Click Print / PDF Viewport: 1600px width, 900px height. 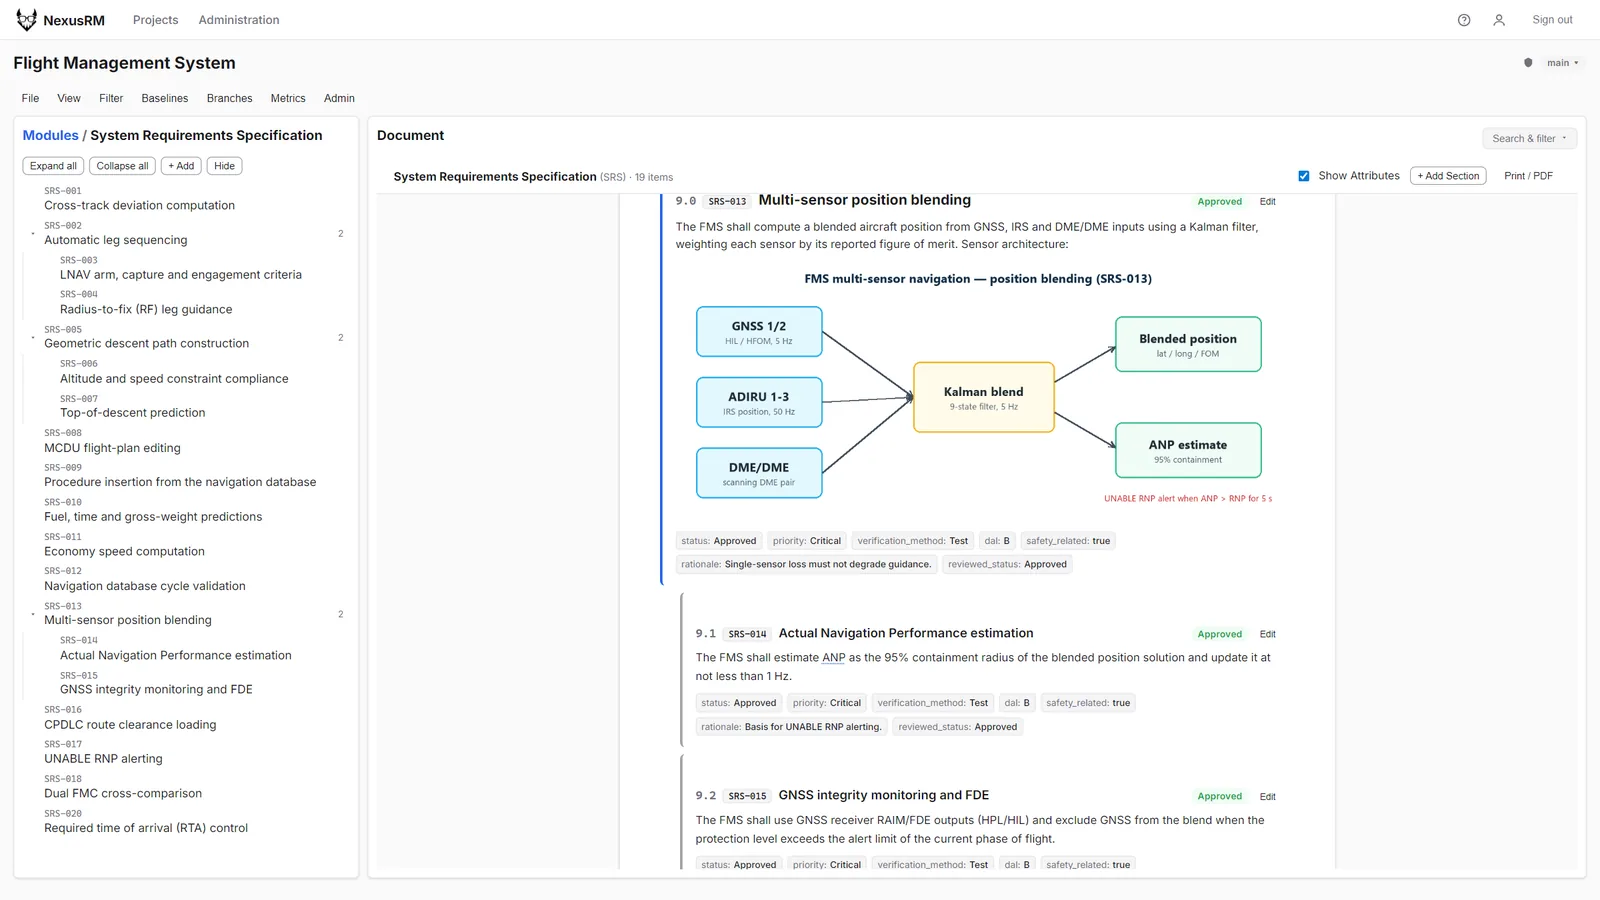1528,176
